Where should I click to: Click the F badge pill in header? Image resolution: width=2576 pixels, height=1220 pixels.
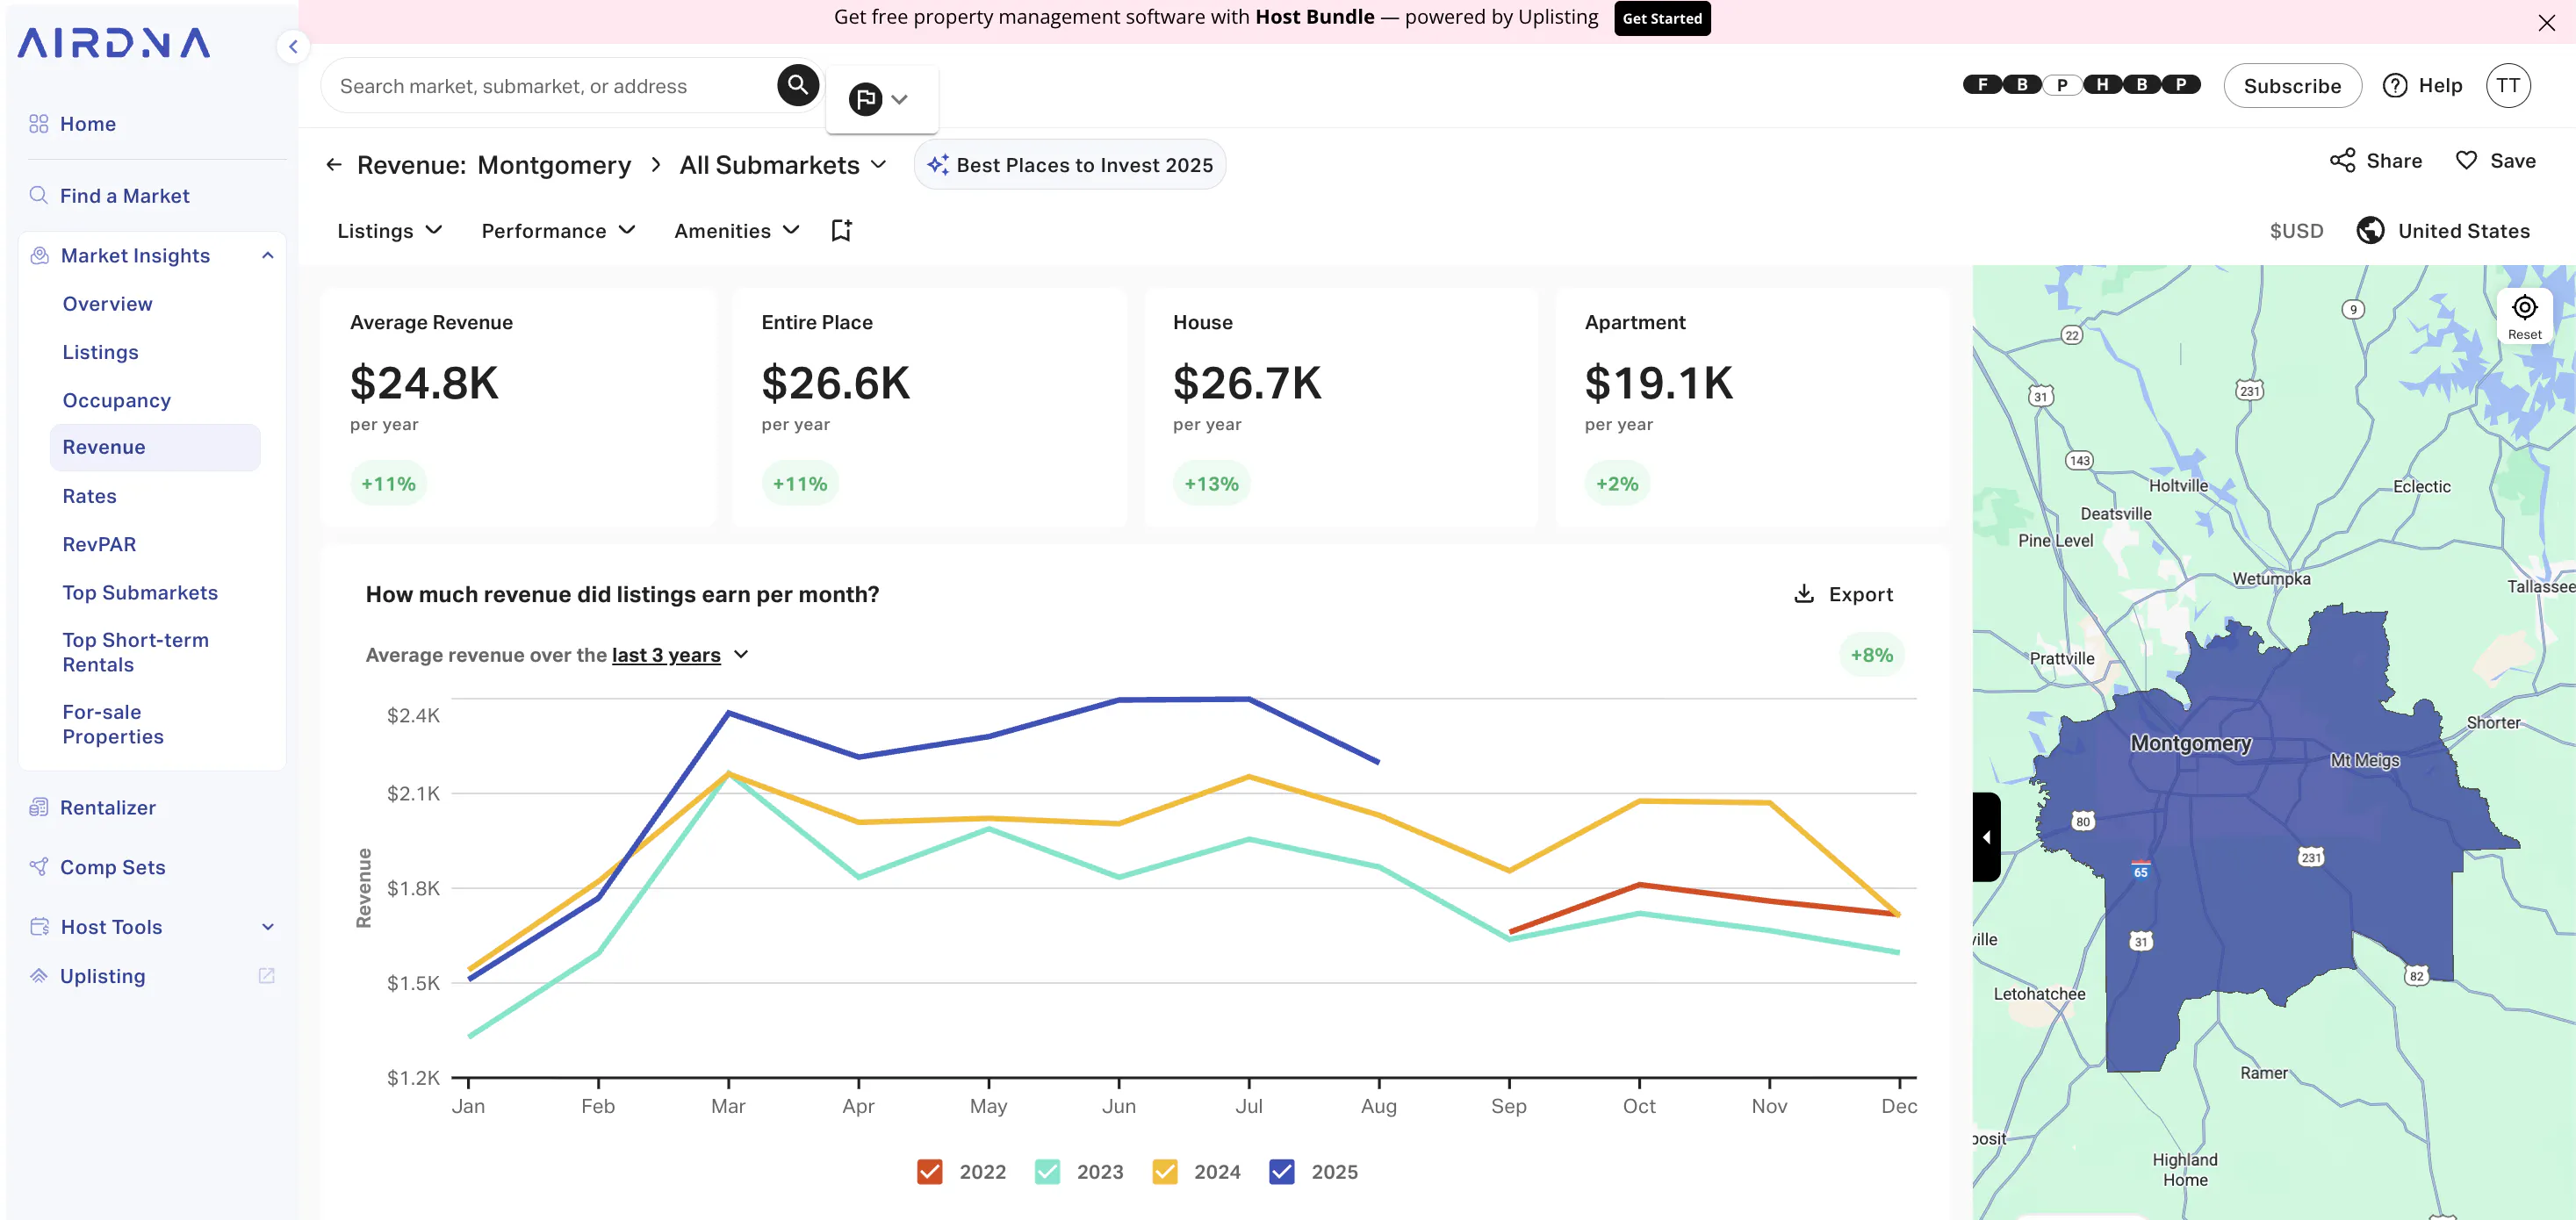pyautogui.click(x=1982, y=84)
